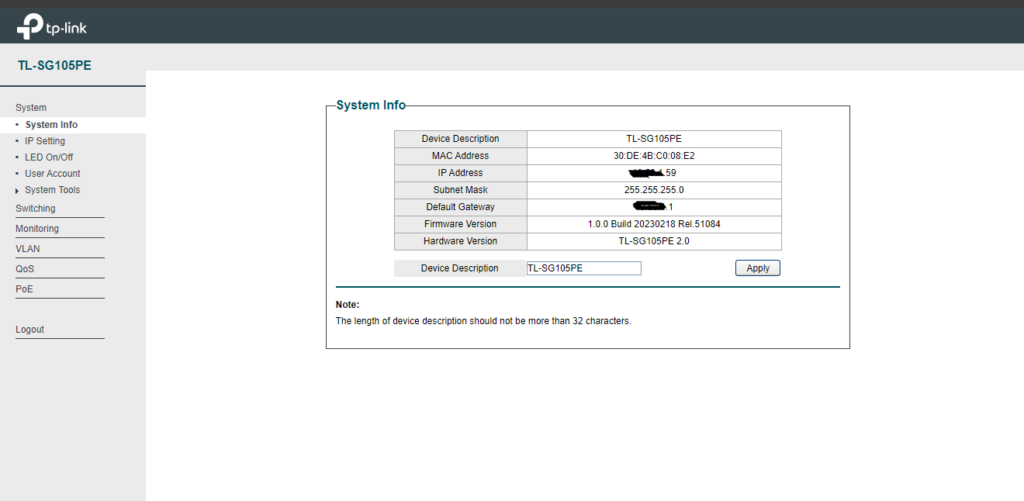Click the Default Gateway row label
The image size is (1024, 501).
click(x=460, y=207)
